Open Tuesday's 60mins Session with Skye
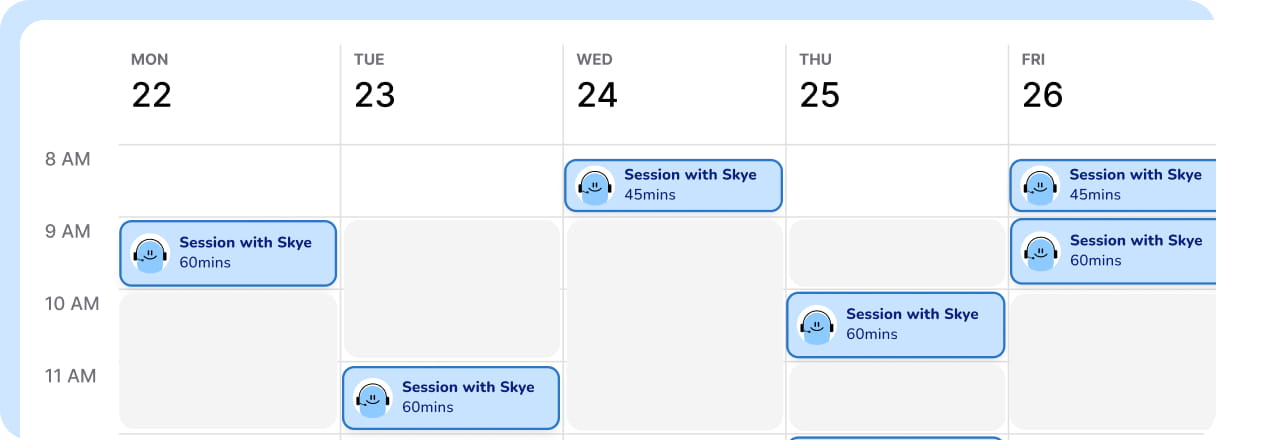The height and width of the screenshot is (440, 1280). pyautogui.click(x=451, y=398)
